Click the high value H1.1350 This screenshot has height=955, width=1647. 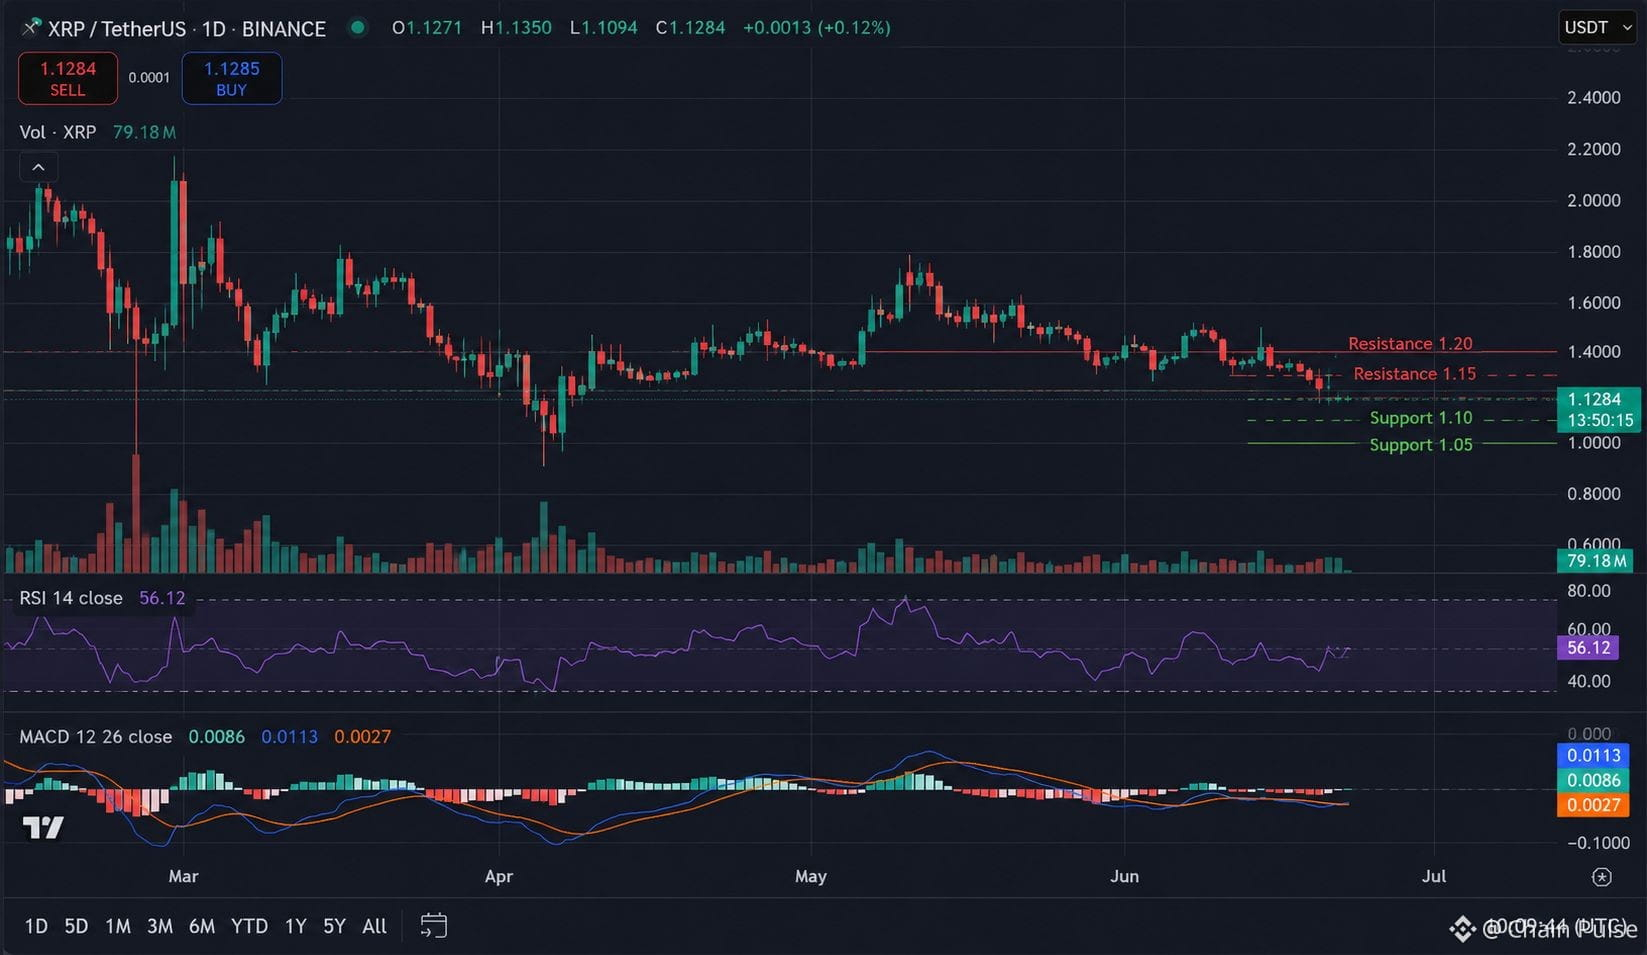pos(516,28)
